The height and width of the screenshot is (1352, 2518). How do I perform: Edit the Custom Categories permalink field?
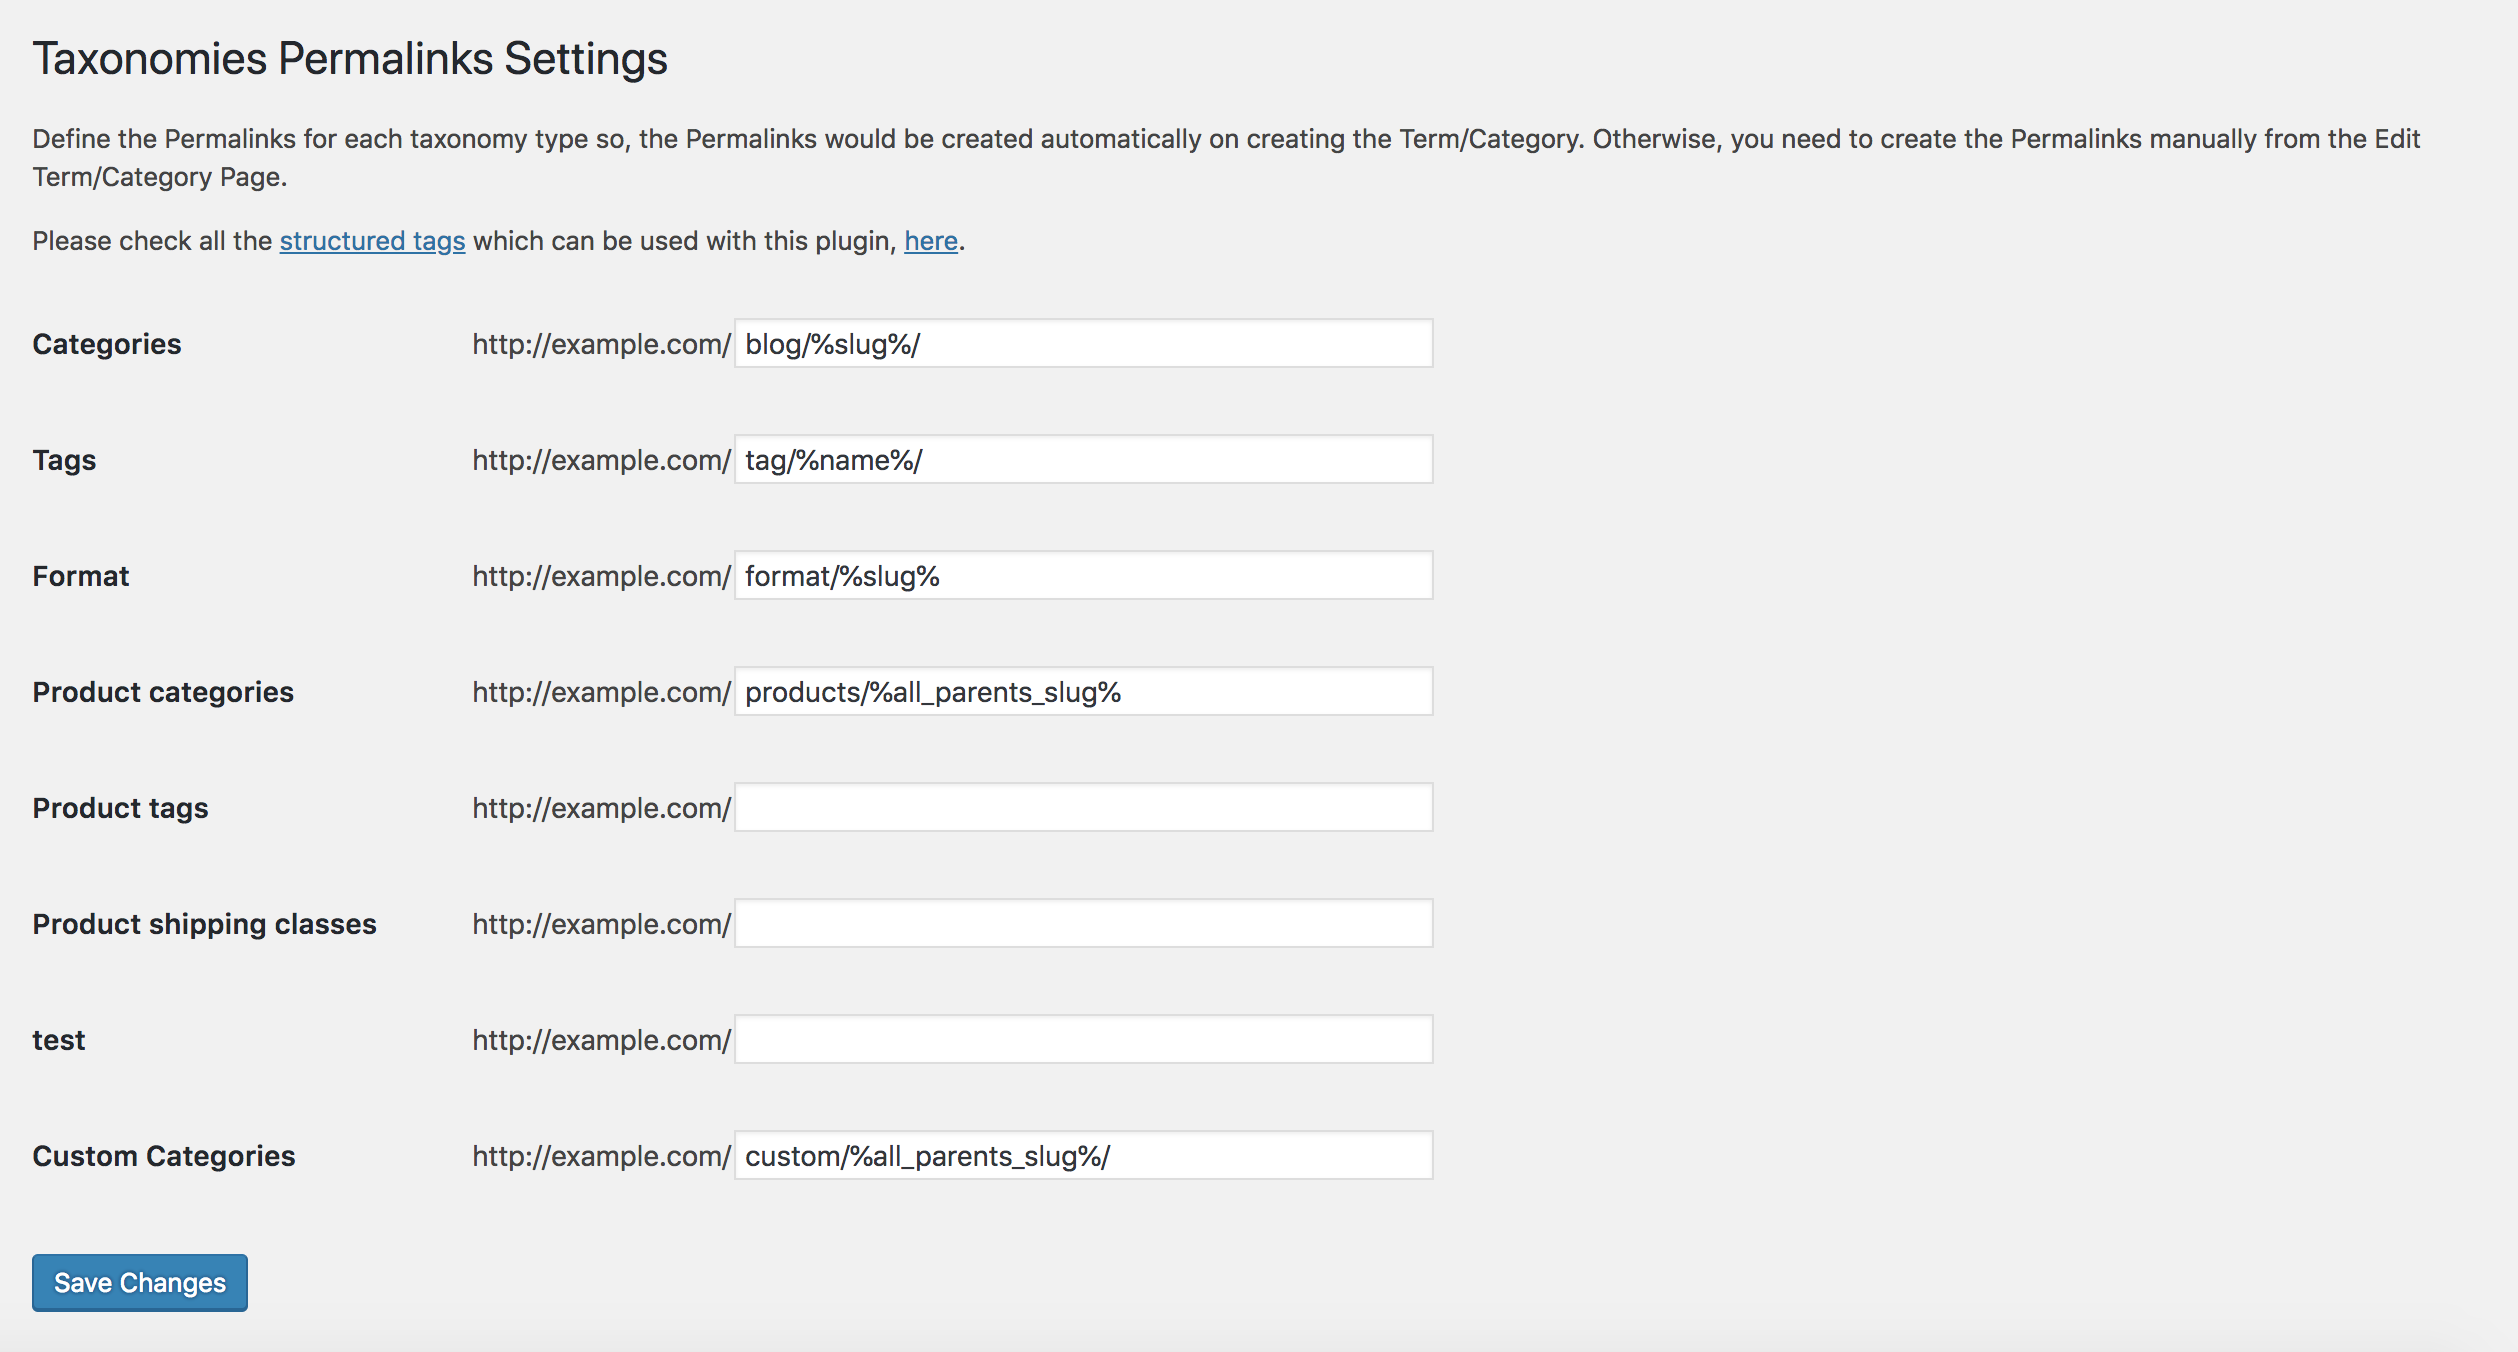tap(1083, 1155)
